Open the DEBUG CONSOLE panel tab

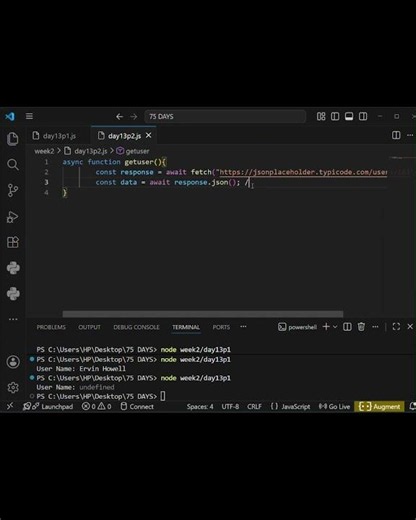point(136,327)
